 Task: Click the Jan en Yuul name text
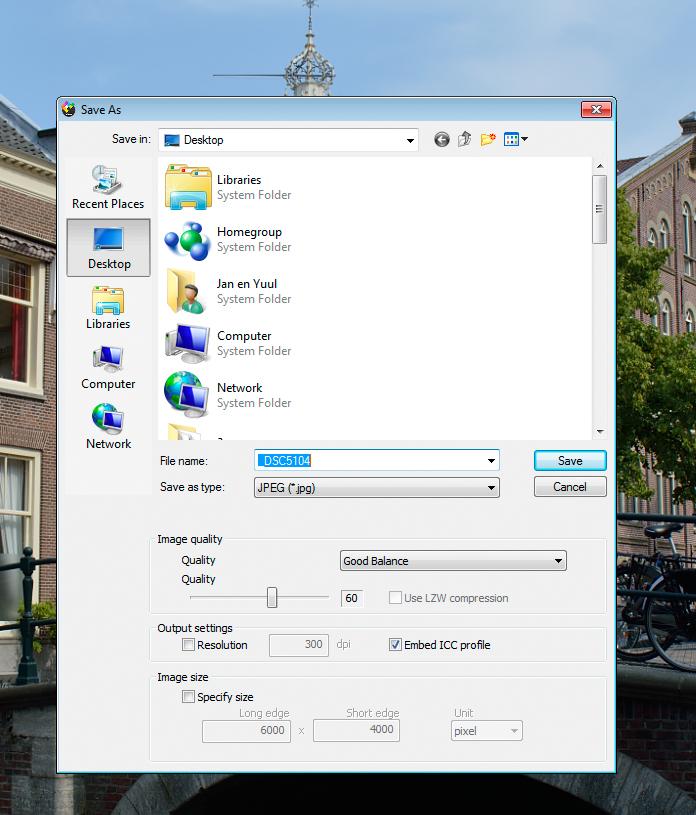pyautogui.click(x=247, y=284)
